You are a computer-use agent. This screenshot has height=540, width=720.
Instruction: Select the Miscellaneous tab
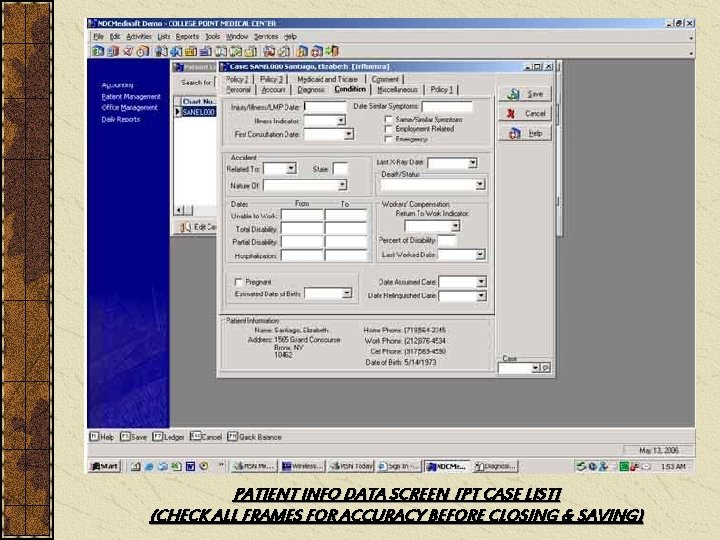click(397, 90)
